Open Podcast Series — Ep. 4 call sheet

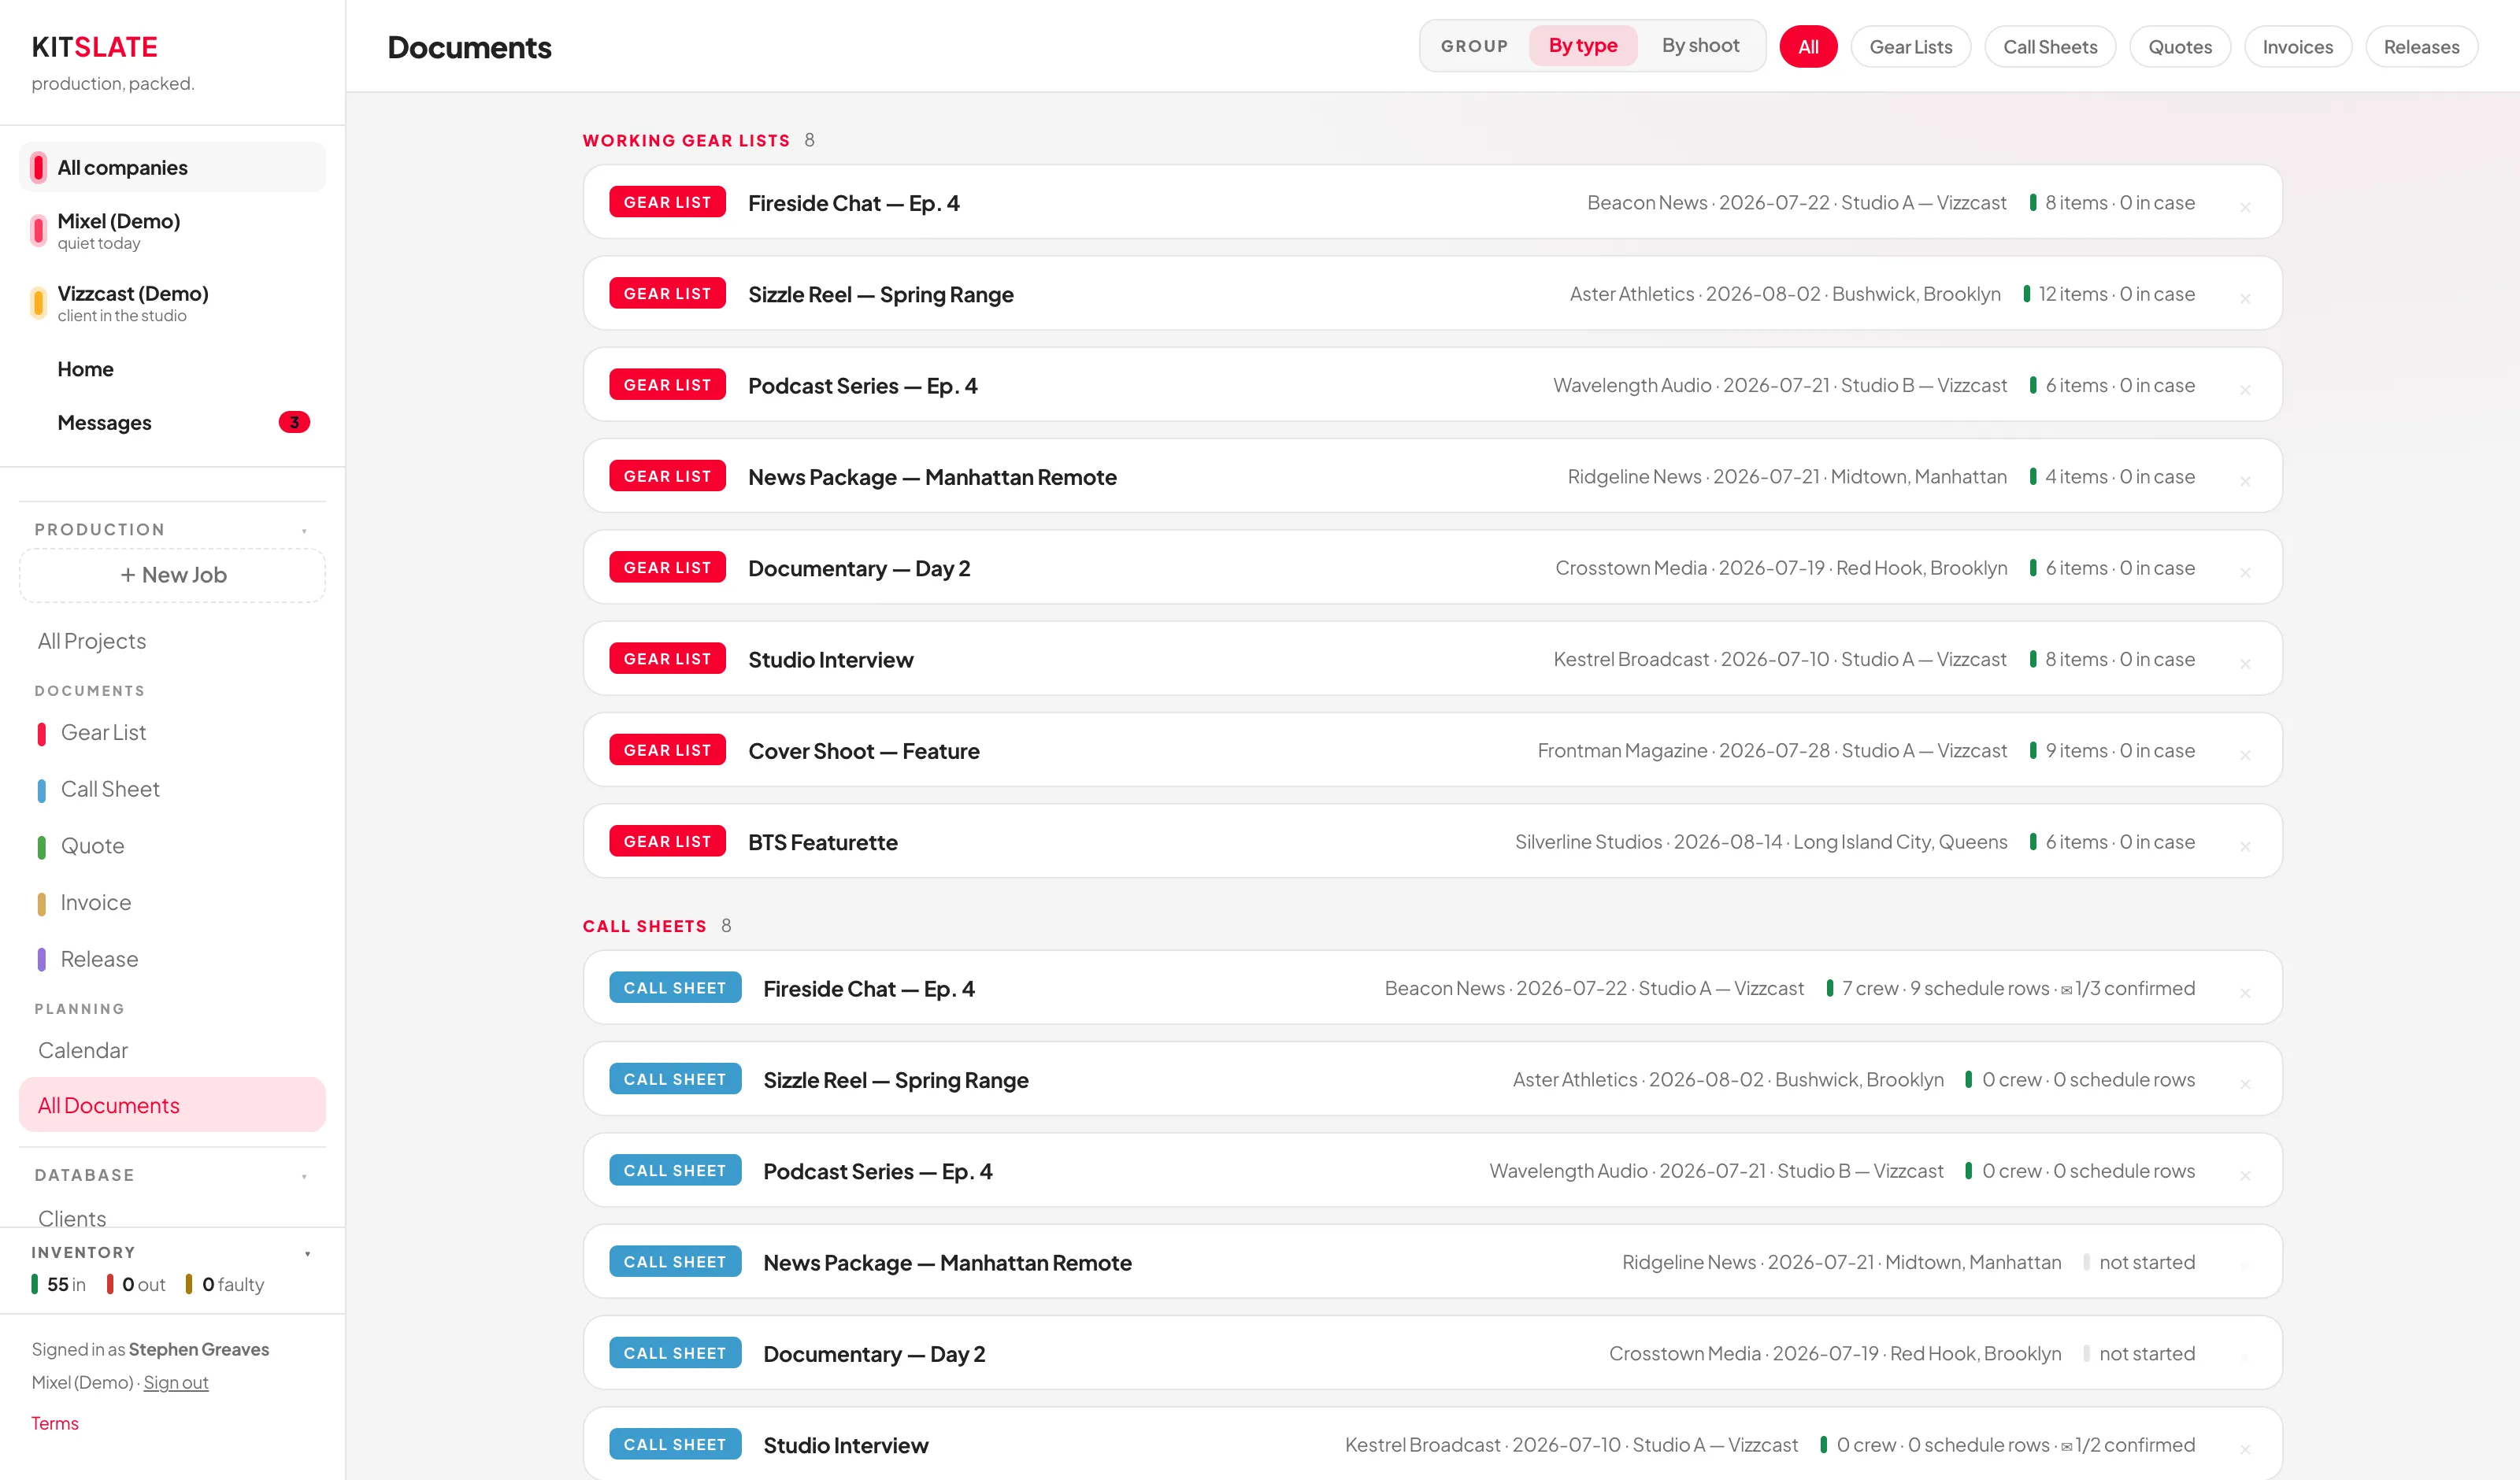(x=1432, y=1170)
